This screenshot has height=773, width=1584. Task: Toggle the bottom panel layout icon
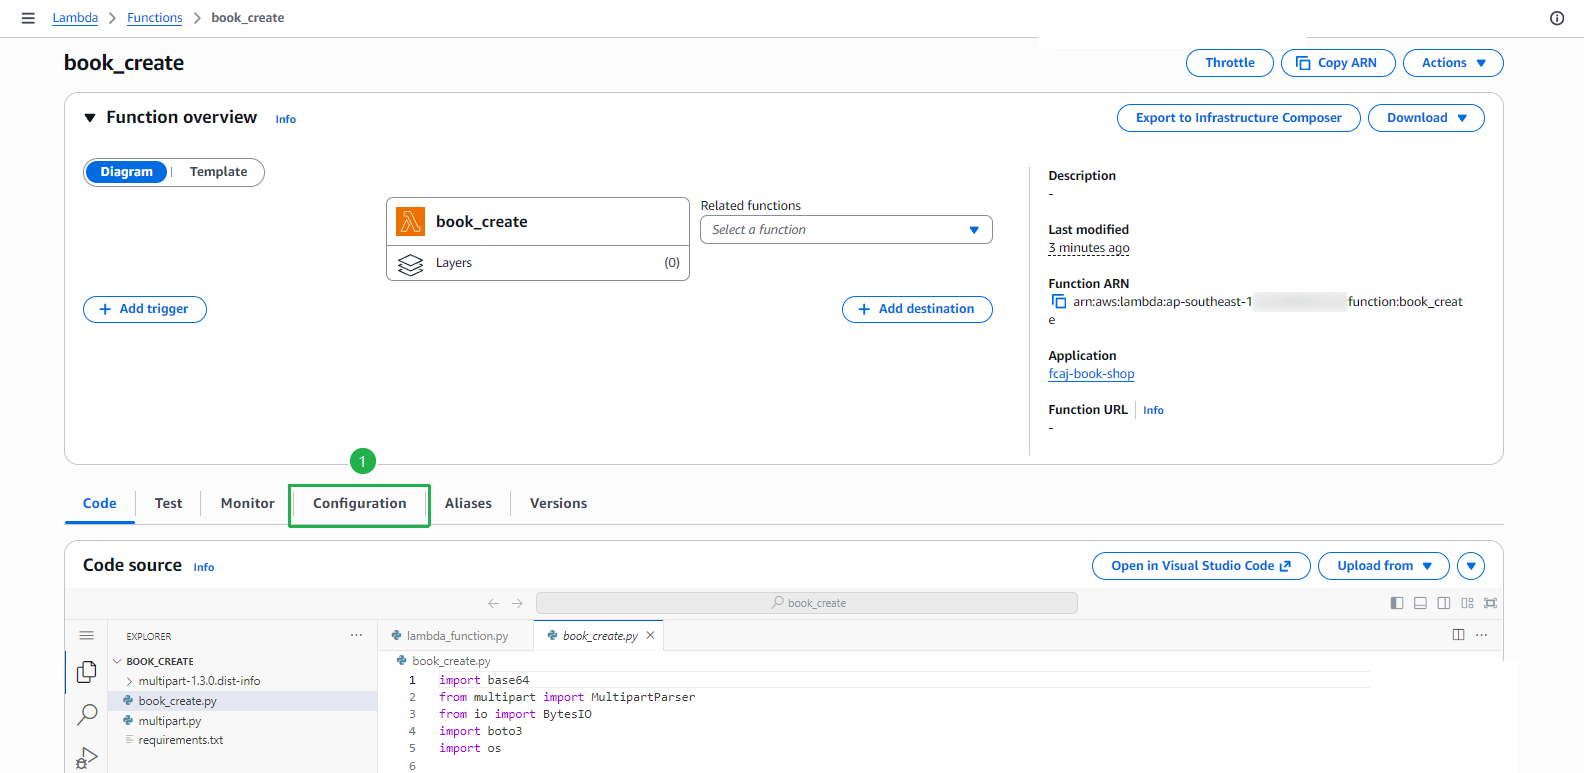pyautogui.click(x=1420, y=603)
